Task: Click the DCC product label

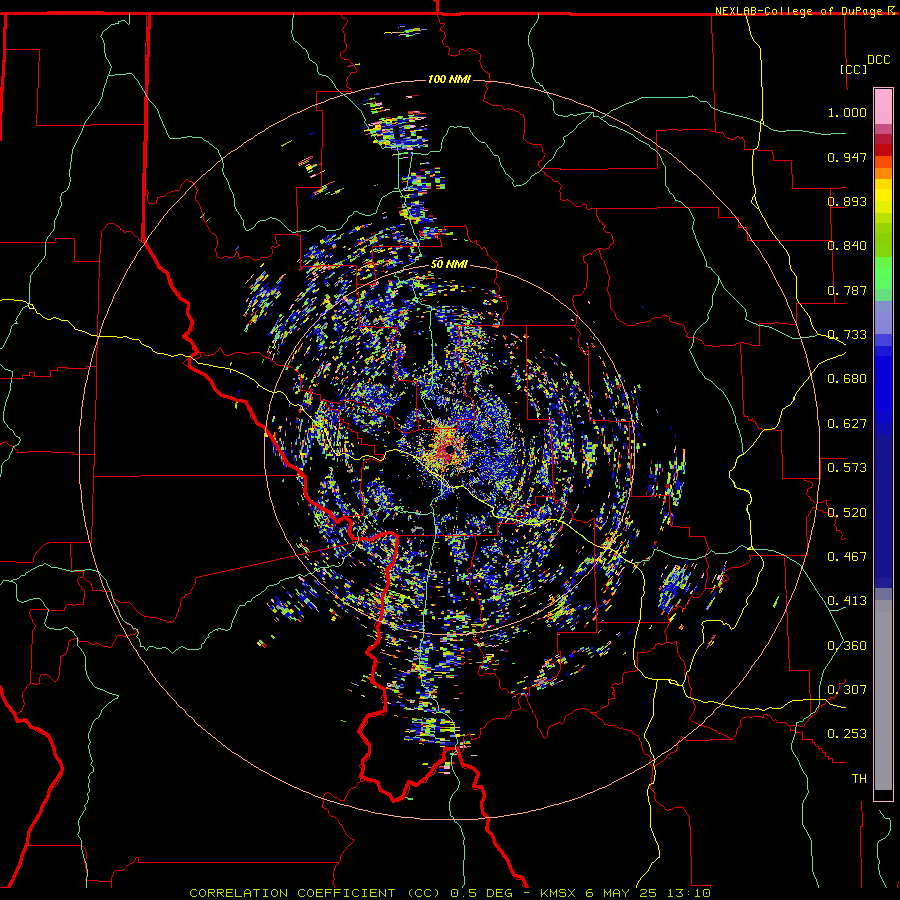Action: (x=878, y=60)
